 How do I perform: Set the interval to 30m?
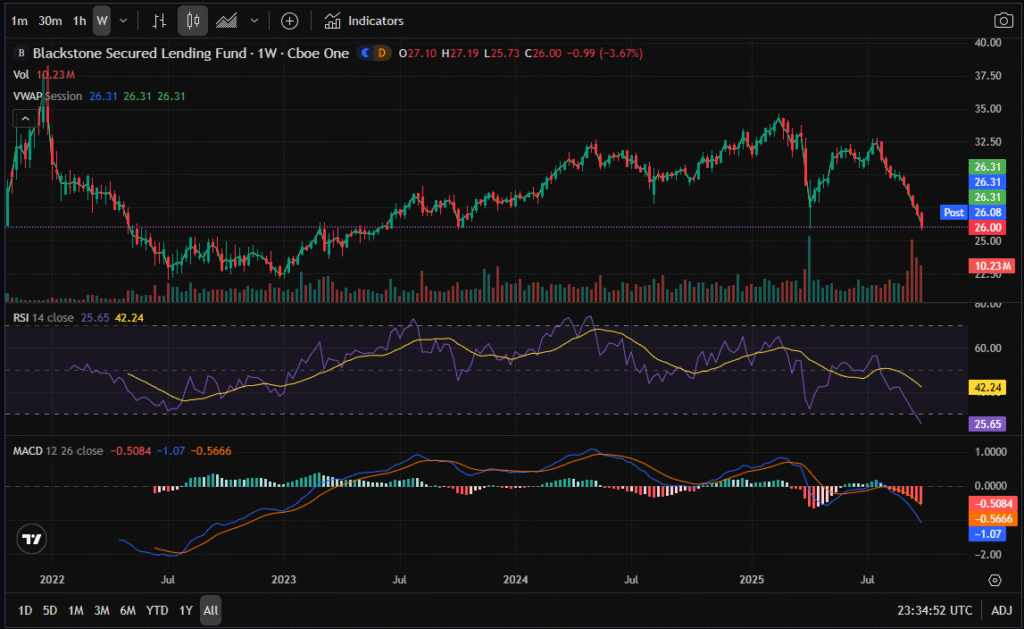coord(50,20)
